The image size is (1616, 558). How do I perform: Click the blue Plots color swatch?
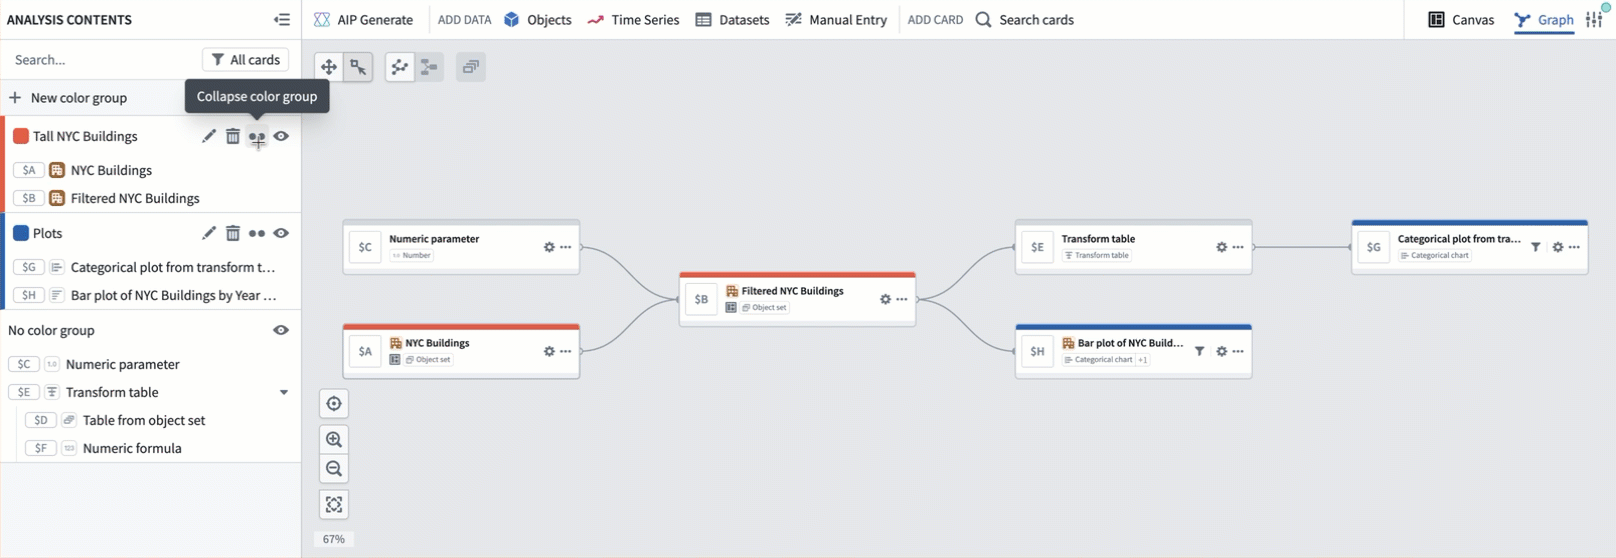20,233
